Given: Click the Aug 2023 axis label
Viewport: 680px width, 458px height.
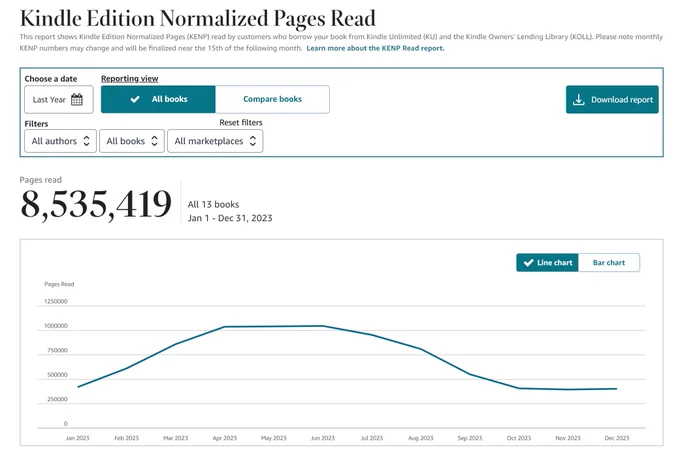Looking at the screenshot, I should [x=421, y=438].
